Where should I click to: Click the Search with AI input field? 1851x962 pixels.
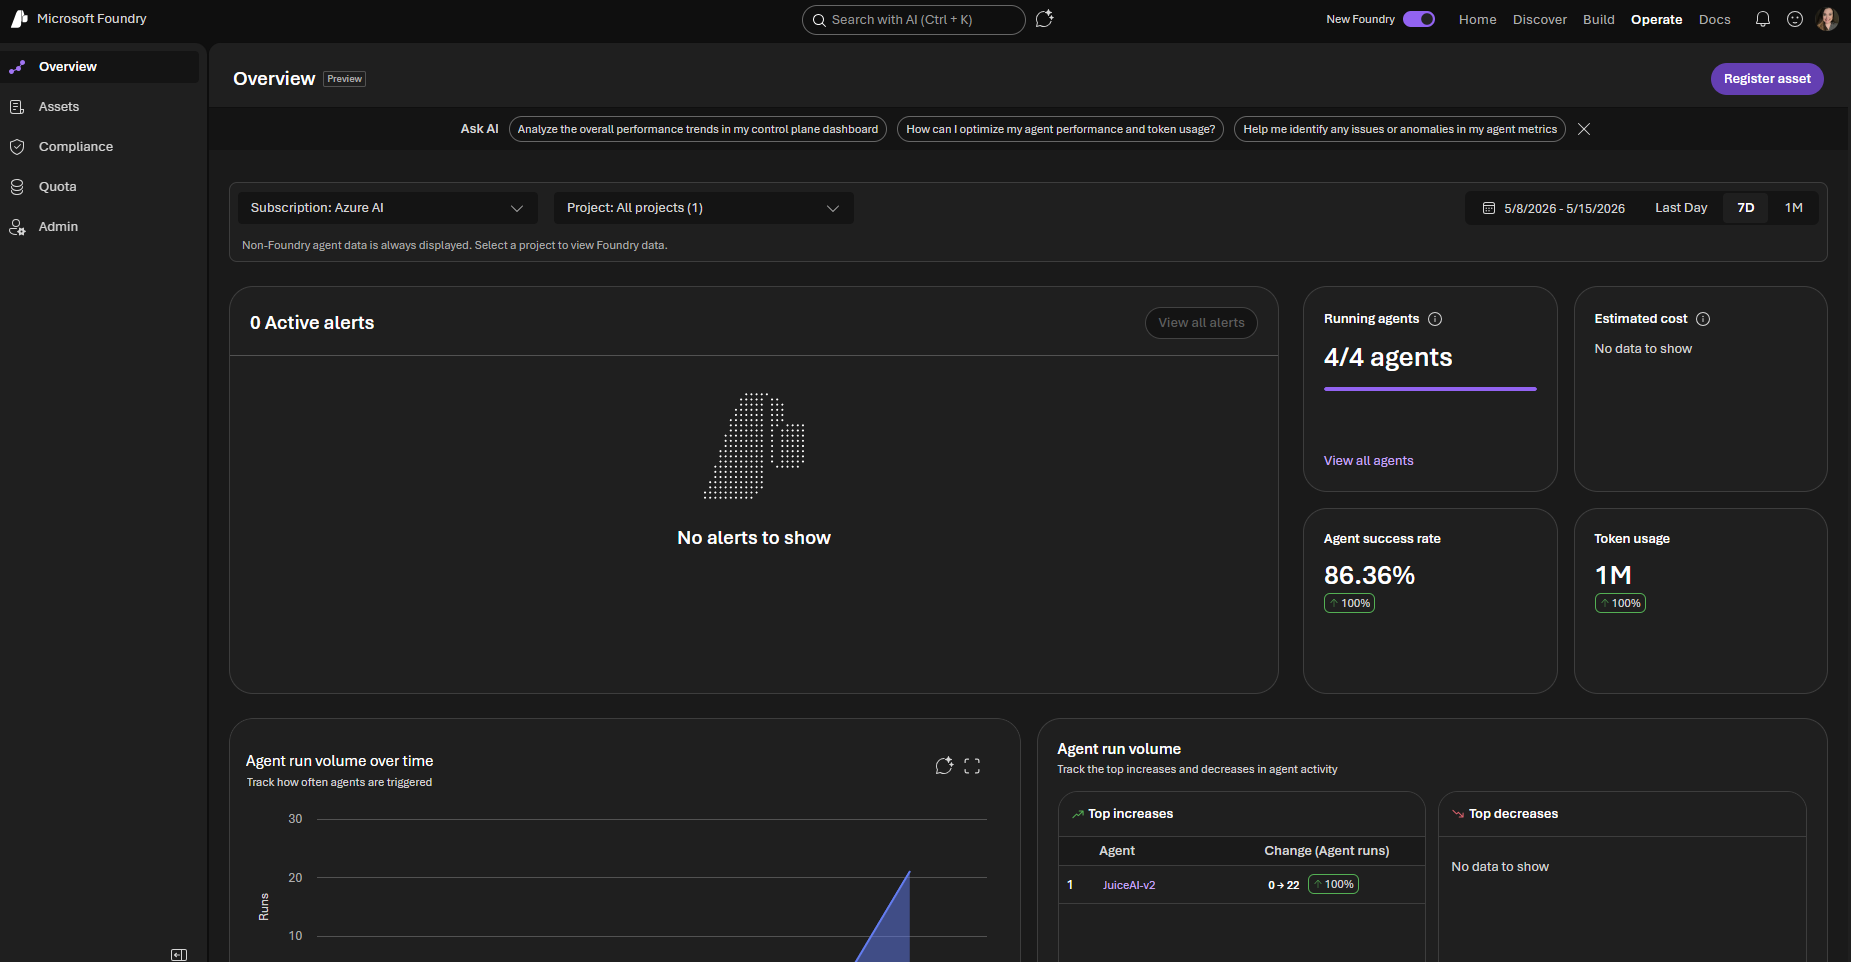913,20
